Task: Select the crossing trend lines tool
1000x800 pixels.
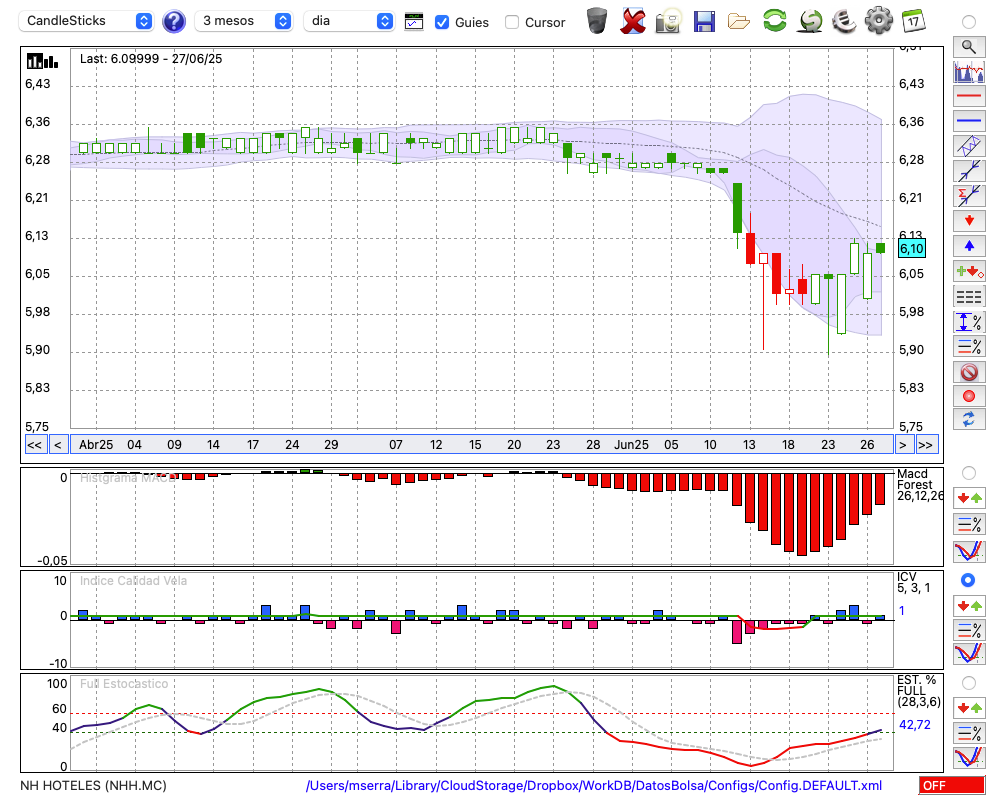Action: pyautogui.click(x=969, y=171)
